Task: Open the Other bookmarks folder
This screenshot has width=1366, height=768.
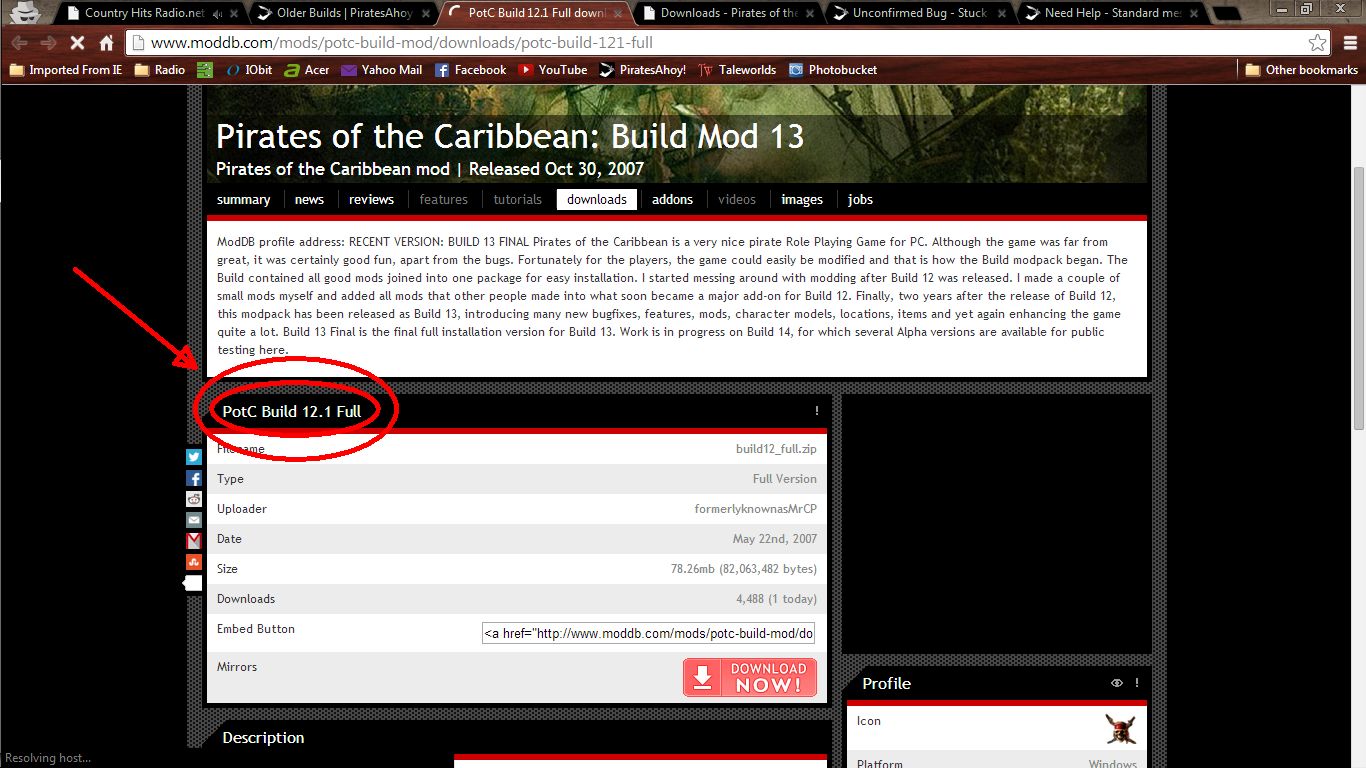Action: click(1301, 70)
